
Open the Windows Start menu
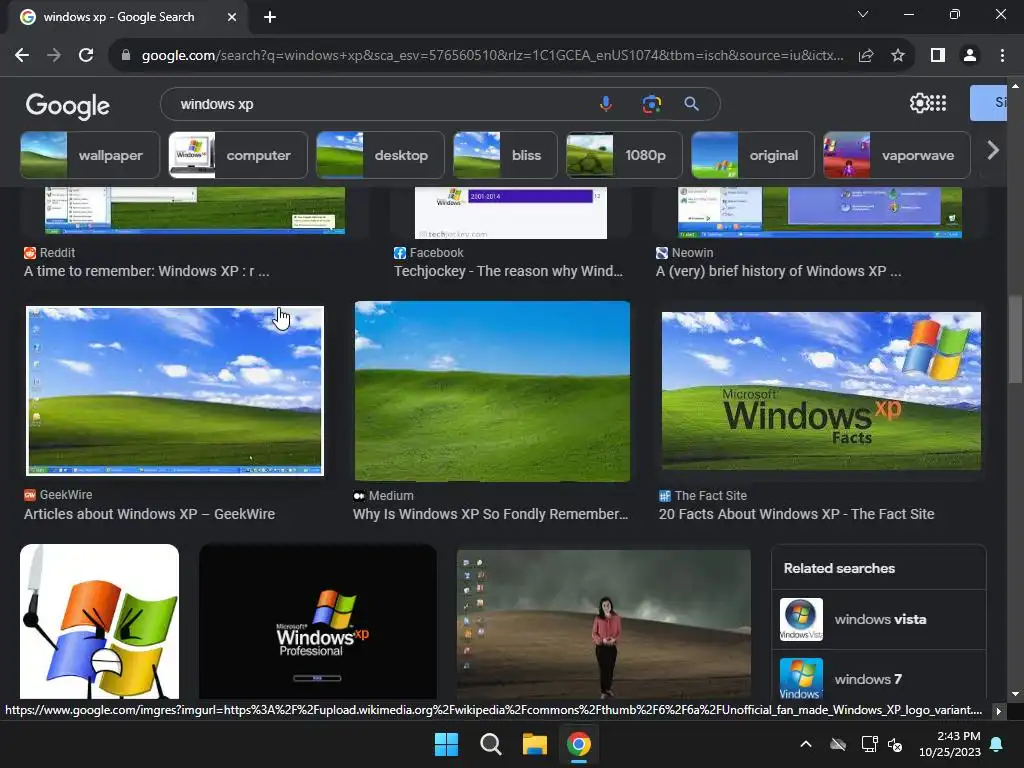pos(447,744)
